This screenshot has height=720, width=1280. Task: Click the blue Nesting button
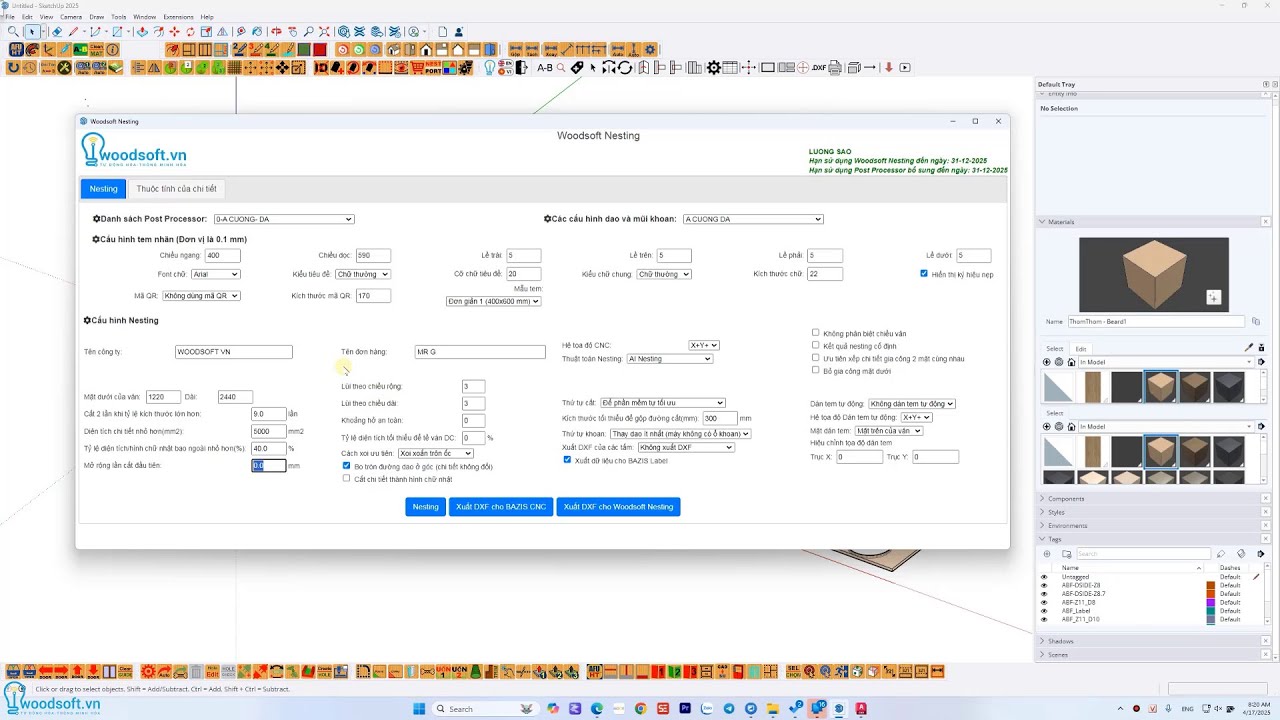[x=425, y=507]
